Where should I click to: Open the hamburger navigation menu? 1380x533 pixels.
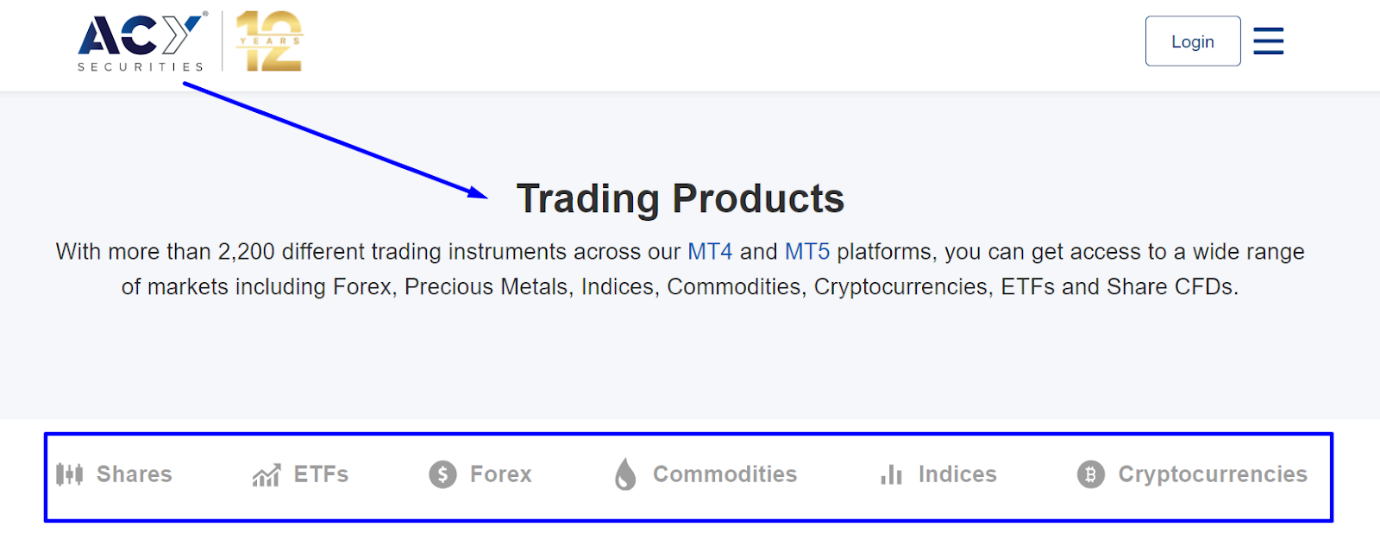1268,41
